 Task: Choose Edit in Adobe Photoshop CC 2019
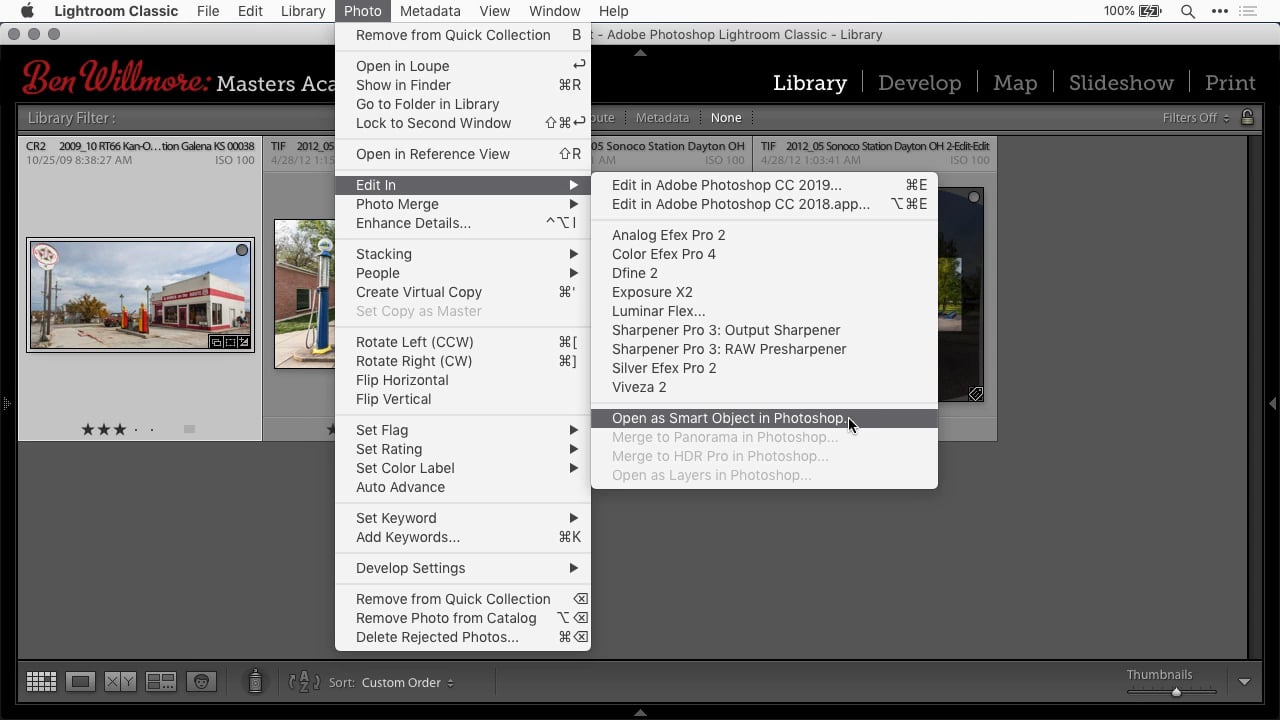[764, 185]
